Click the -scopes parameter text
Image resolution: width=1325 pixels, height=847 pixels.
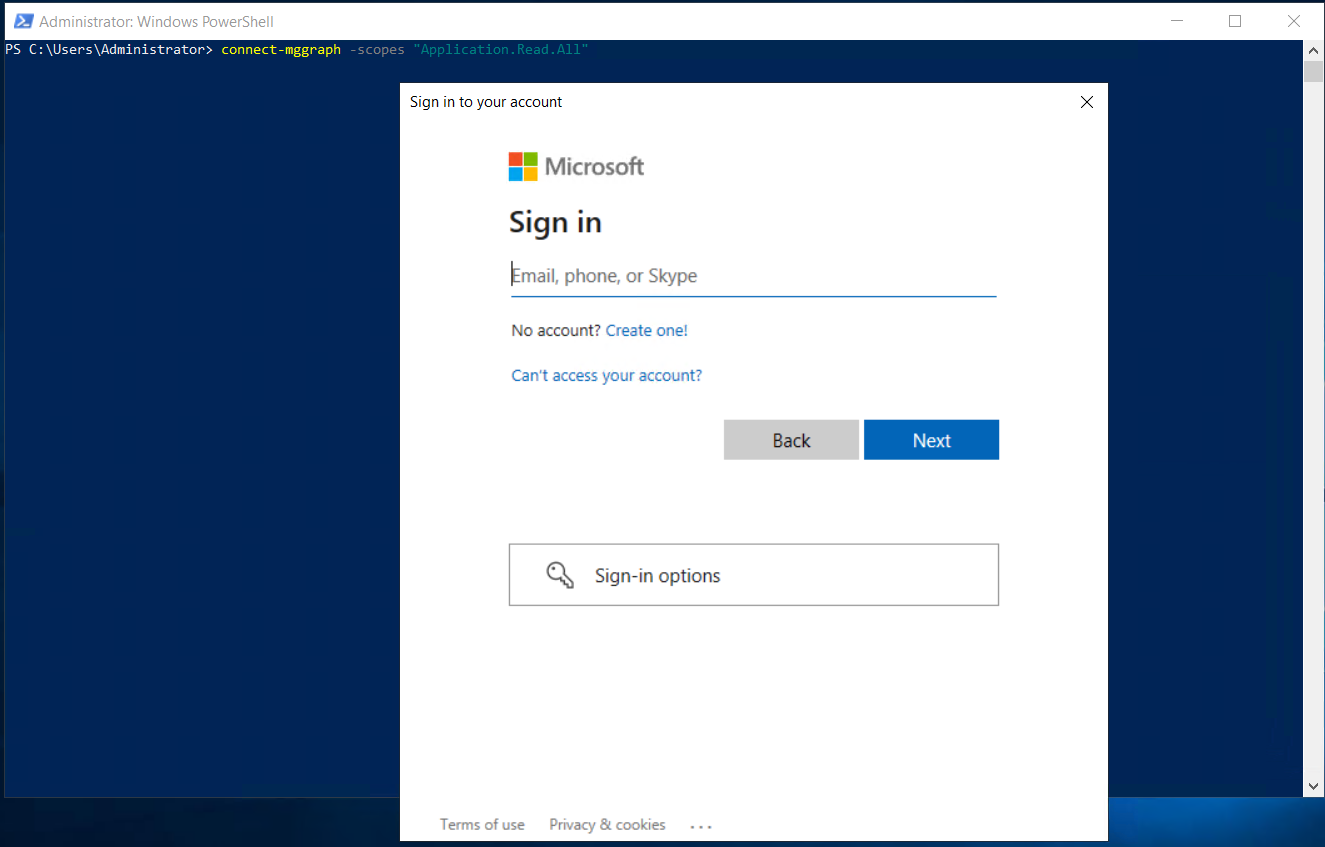point(377,50)
